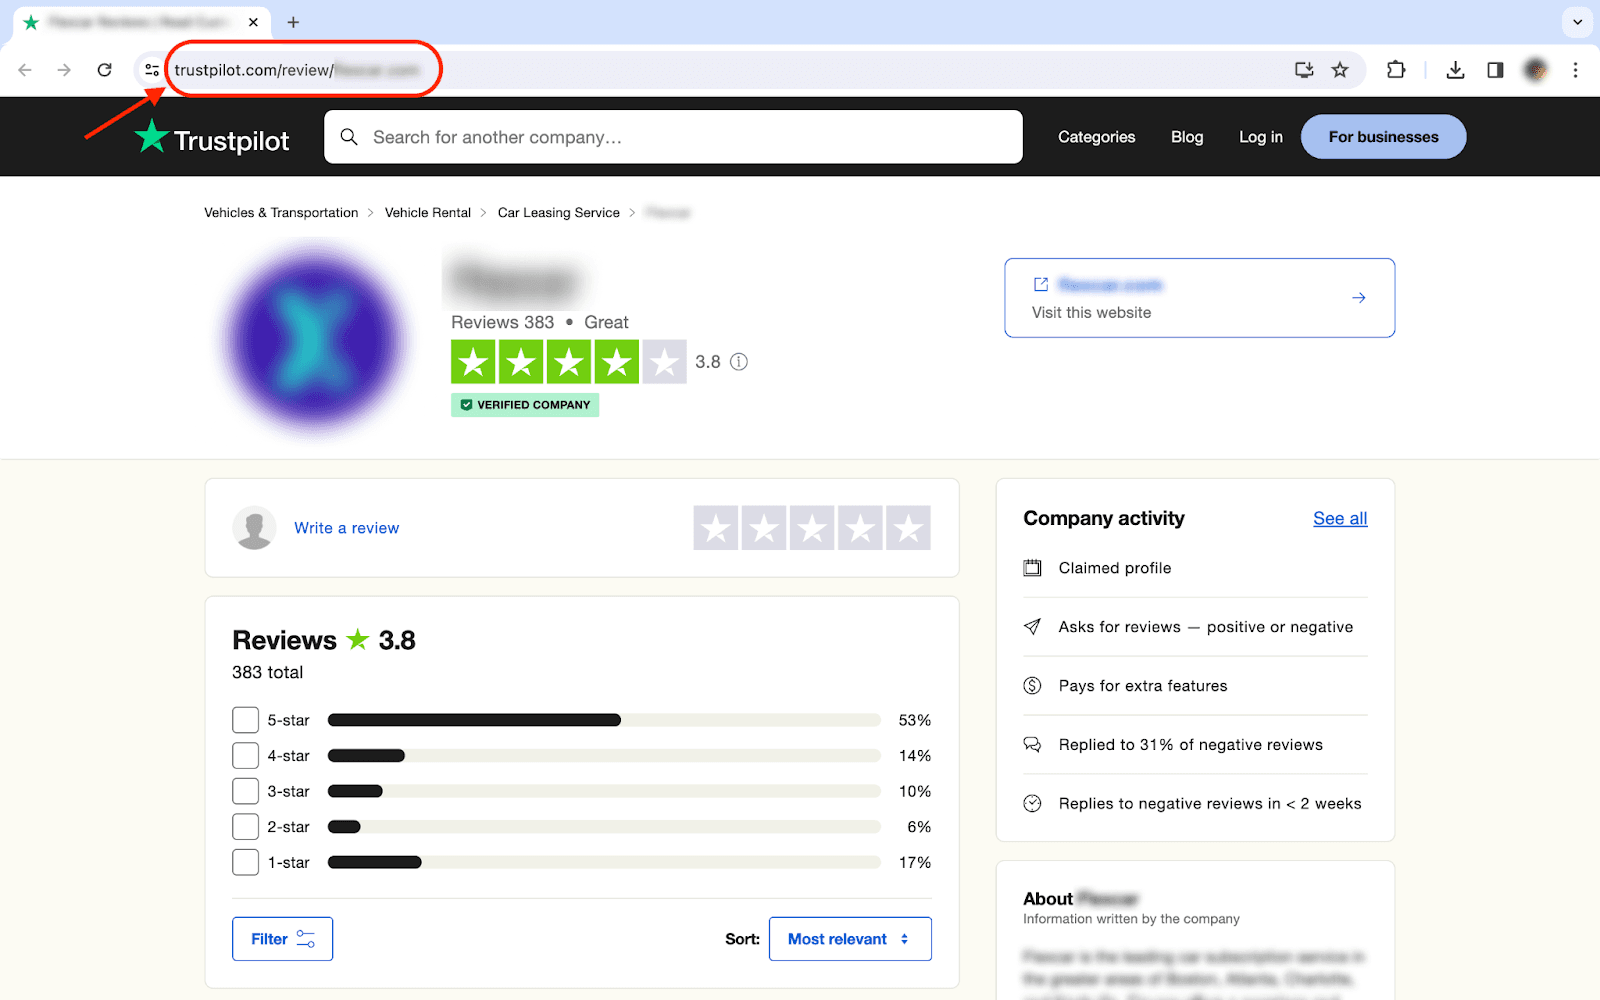This screenshot has width=1600, height=1000.
Task: Open the Most relevant sort dropdown
Action: [x=849, y=939]
